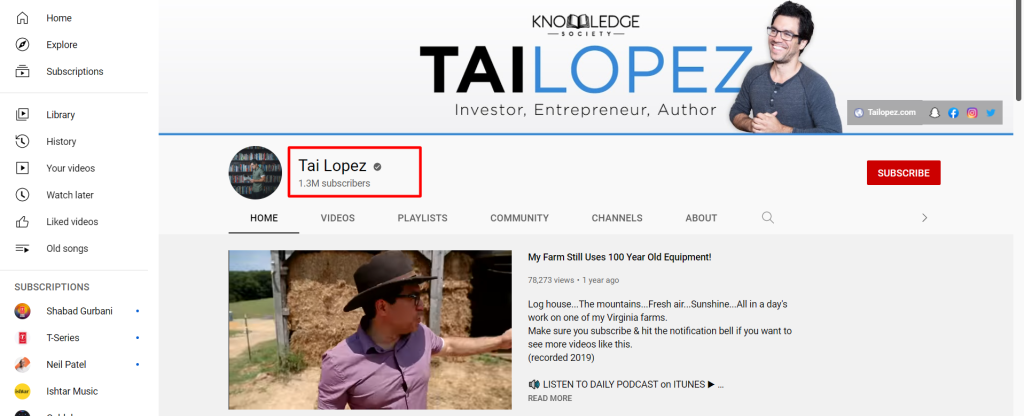Switch to the VIDEOS tab
The width and height of the screenshot is (1024, 416).
338,218
